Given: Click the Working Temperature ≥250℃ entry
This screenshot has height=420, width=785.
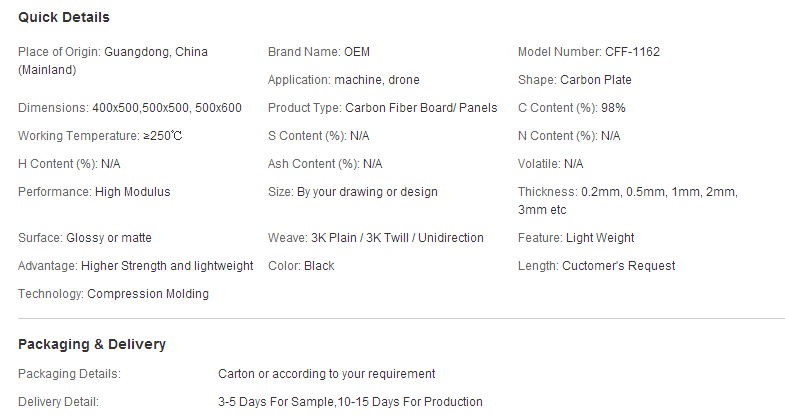Looking at the screenshot, I should pyautogui.click(x=100, y=136).
